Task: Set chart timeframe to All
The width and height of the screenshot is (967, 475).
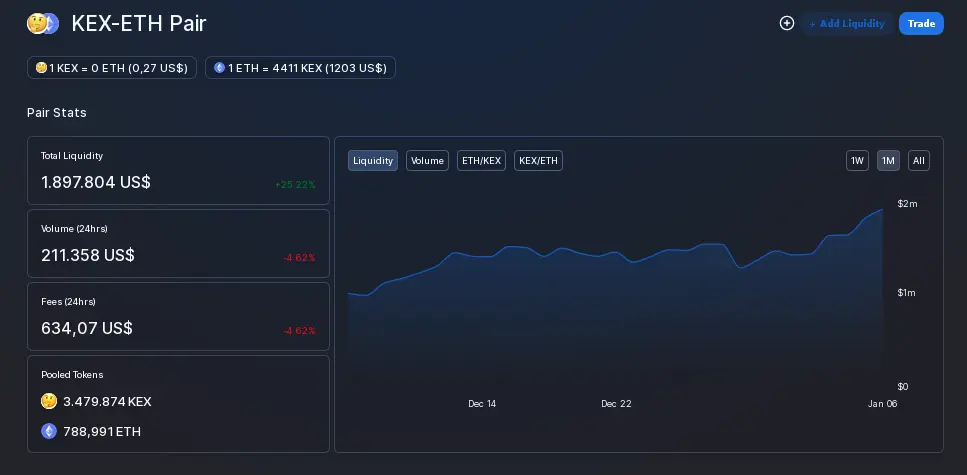Action: 919,160
